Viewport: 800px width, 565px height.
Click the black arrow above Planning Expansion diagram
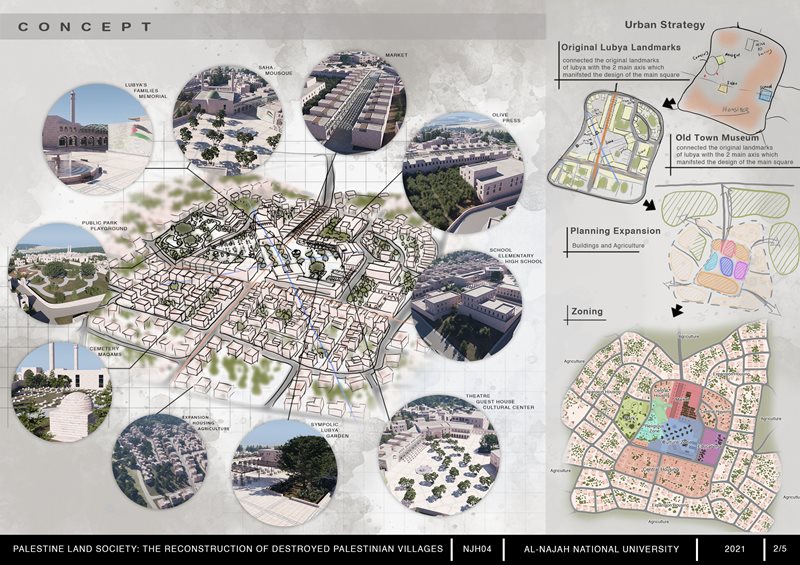[x=649, y=205]
